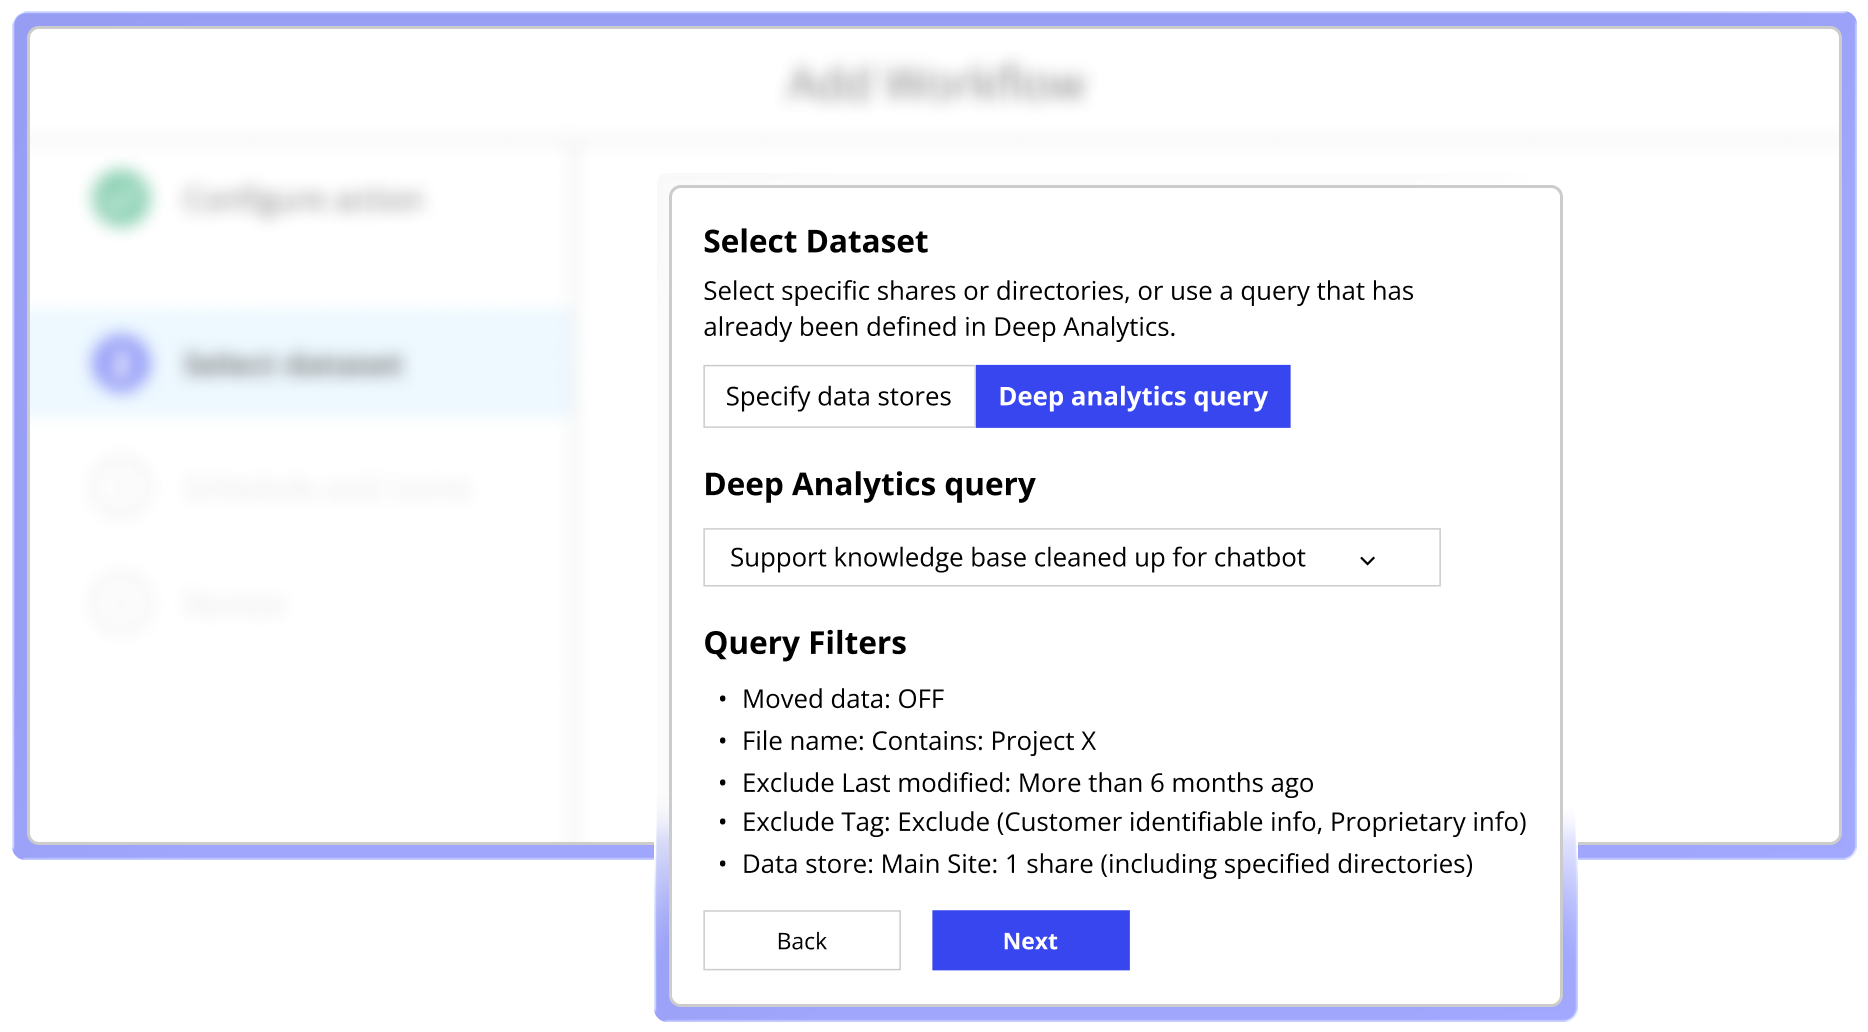1868x1032 pixels.
Task: Select the Exclude Last modified filter line
Action: pos(1027,783)
